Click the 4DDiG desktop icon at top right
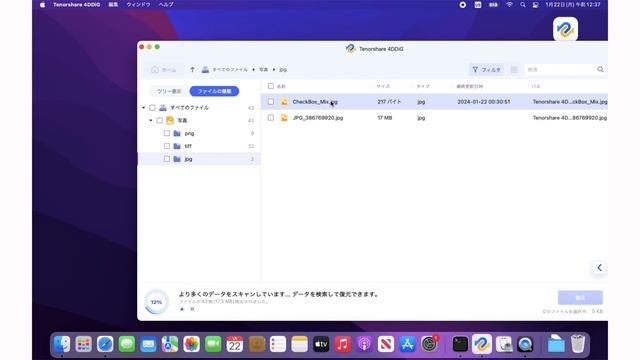 565,29
